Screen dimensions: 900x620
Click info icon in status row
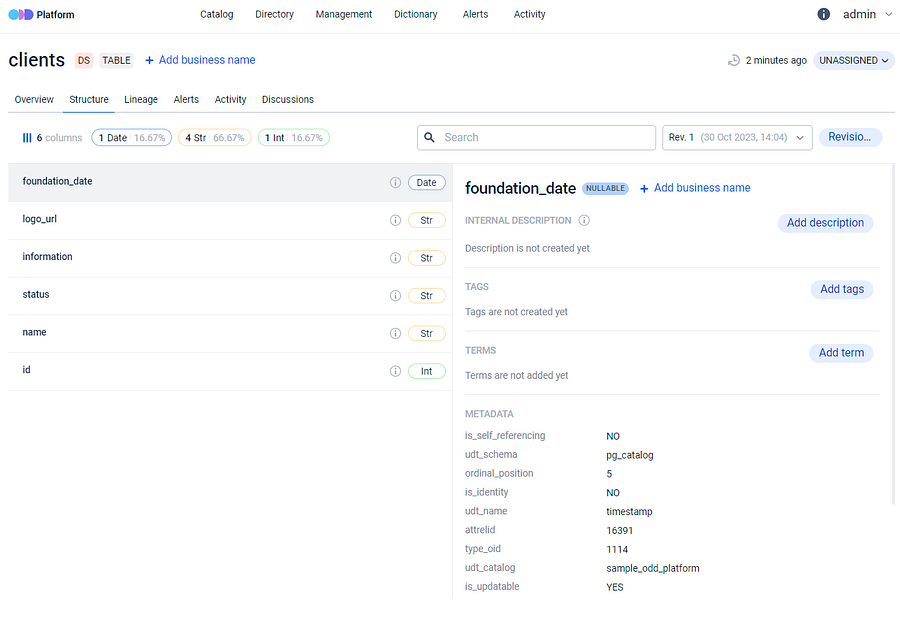(395, 296)
